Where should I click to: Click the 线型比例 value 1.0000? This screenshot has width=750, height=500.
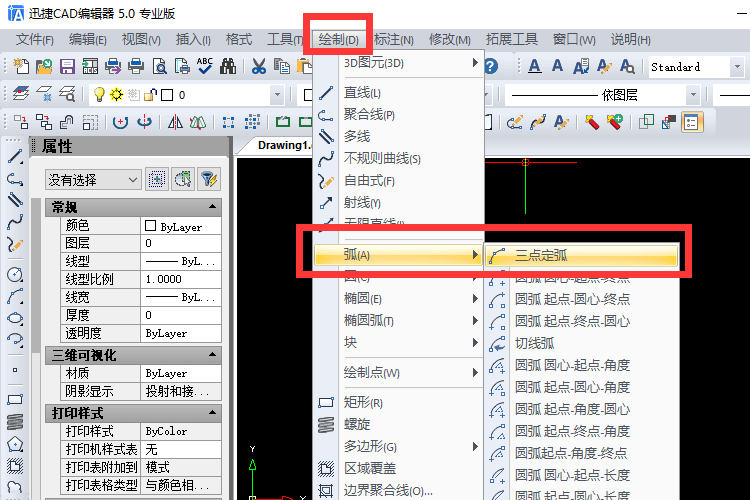point(181,279)
